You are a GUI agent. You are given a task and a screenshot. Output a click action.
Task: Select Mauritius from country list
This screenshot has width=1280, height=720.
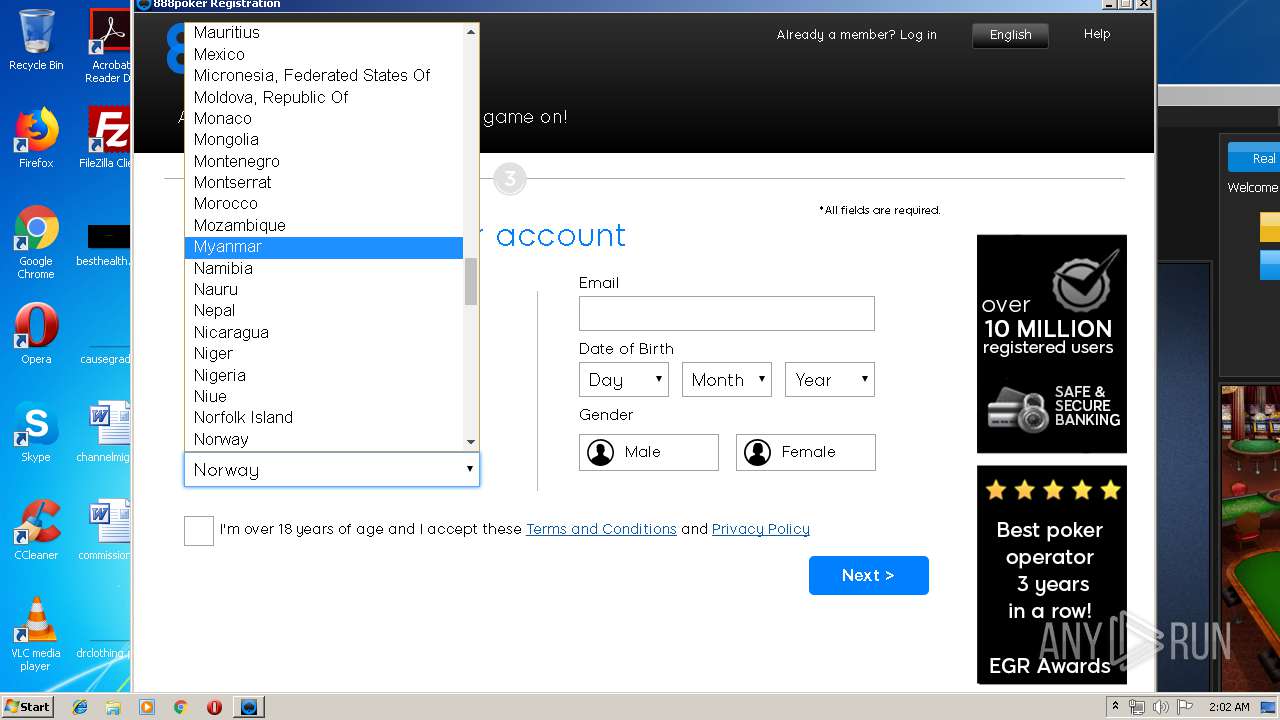324,33
